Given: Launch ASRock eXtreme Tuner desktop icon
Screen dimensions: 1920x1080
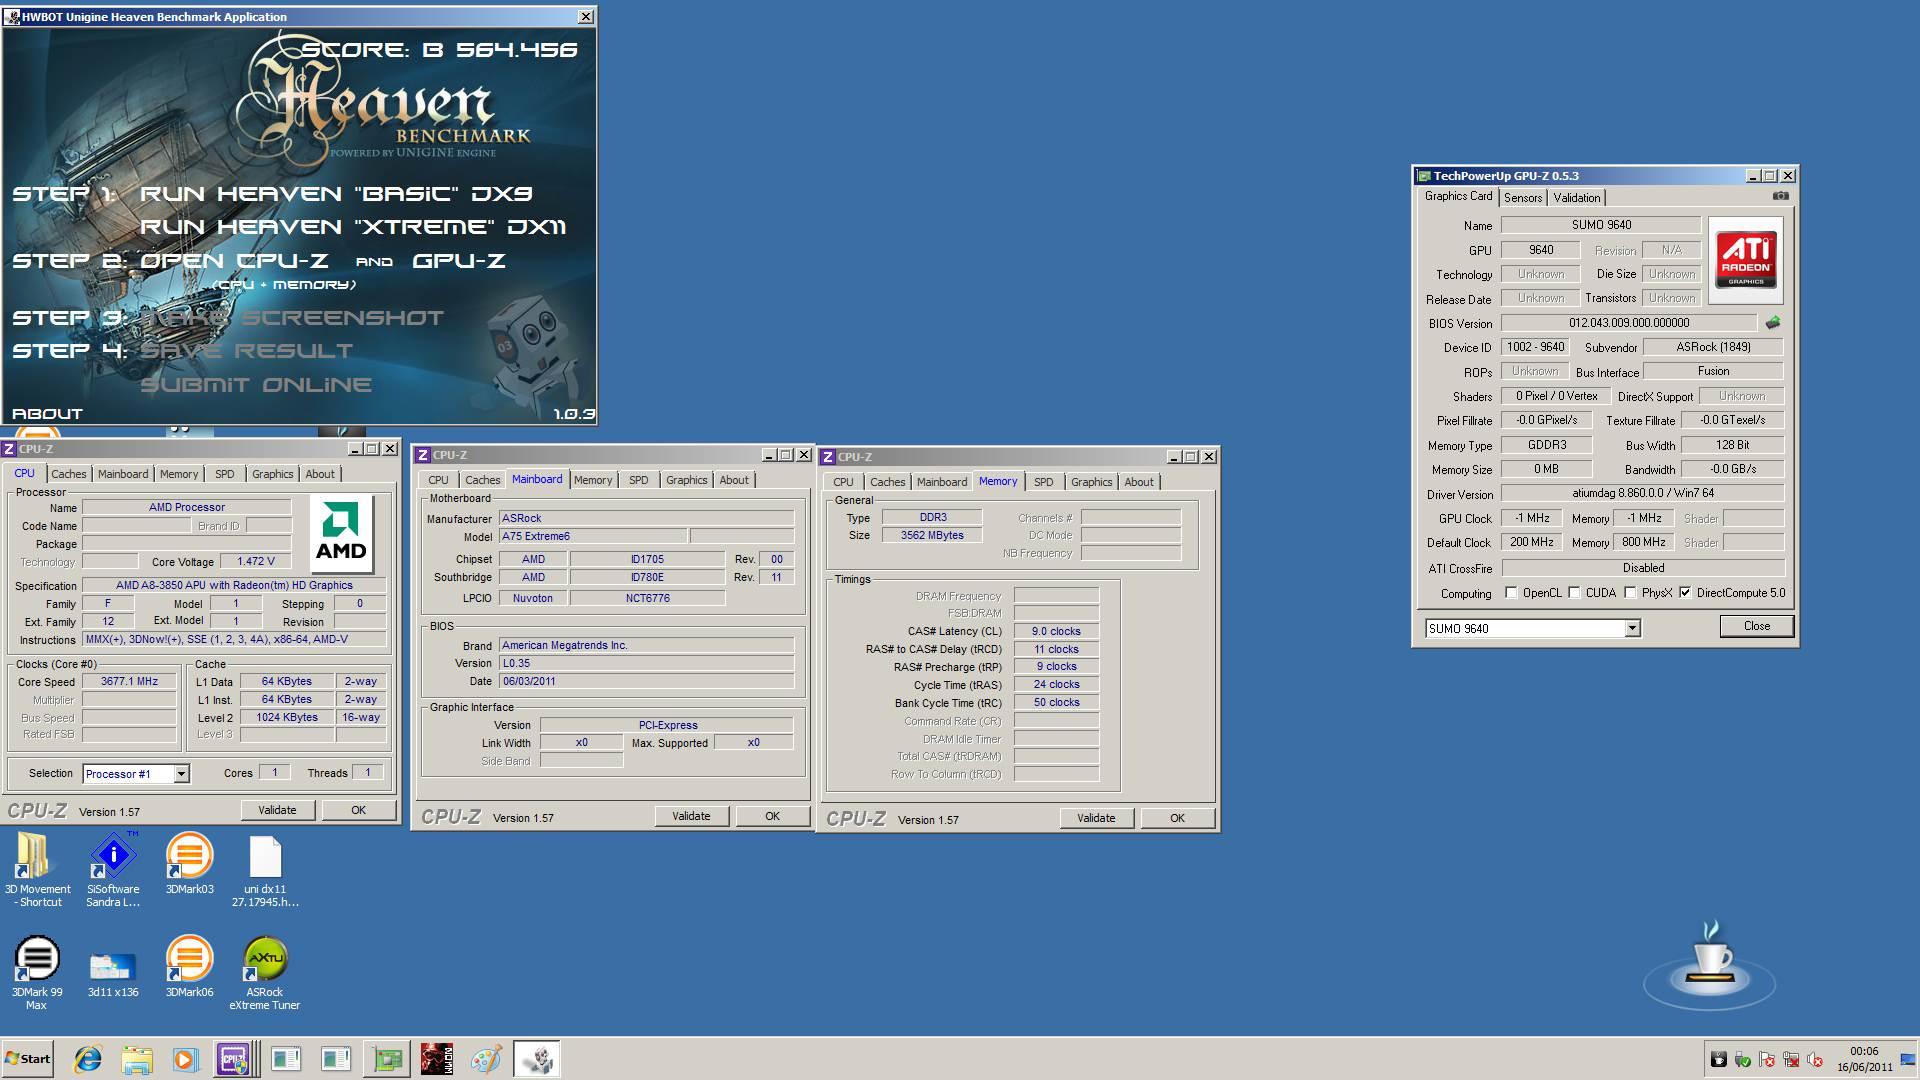Looking at the screenshot, I should [265, 971].
